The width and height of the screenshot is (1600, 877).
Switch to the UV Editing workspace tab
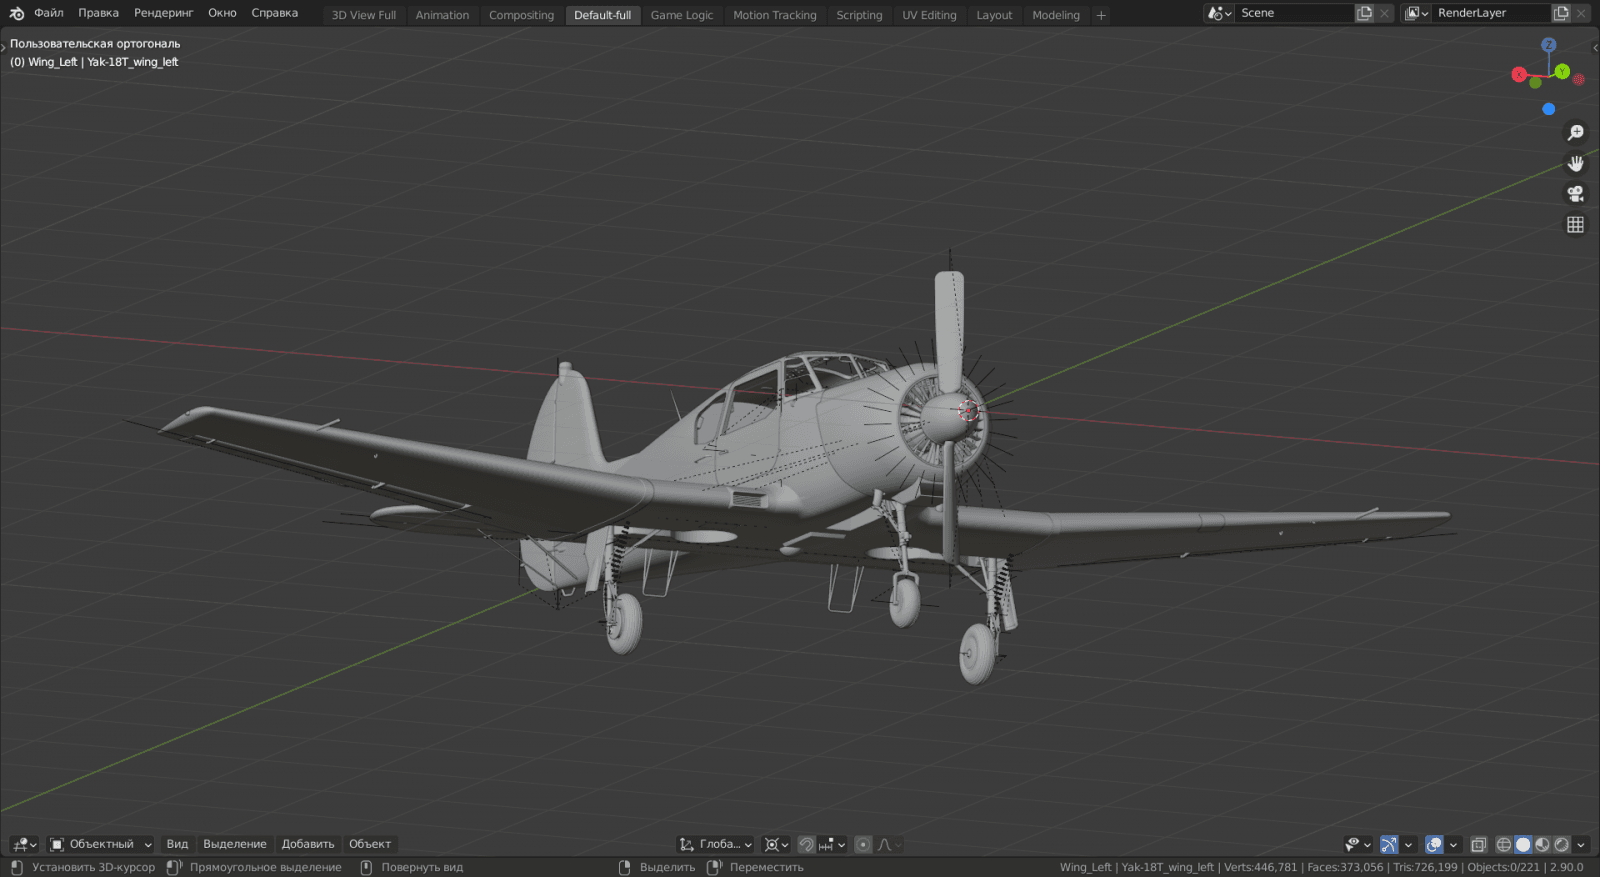[929, 15]
